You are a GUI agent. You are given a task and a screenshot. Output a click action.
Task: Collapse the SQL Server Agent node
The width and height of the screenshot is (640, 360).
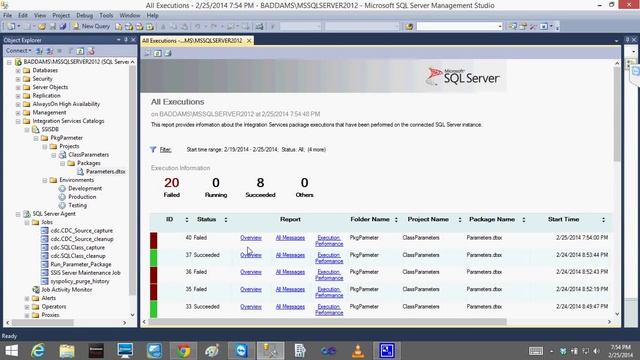(x=18, y=214)
